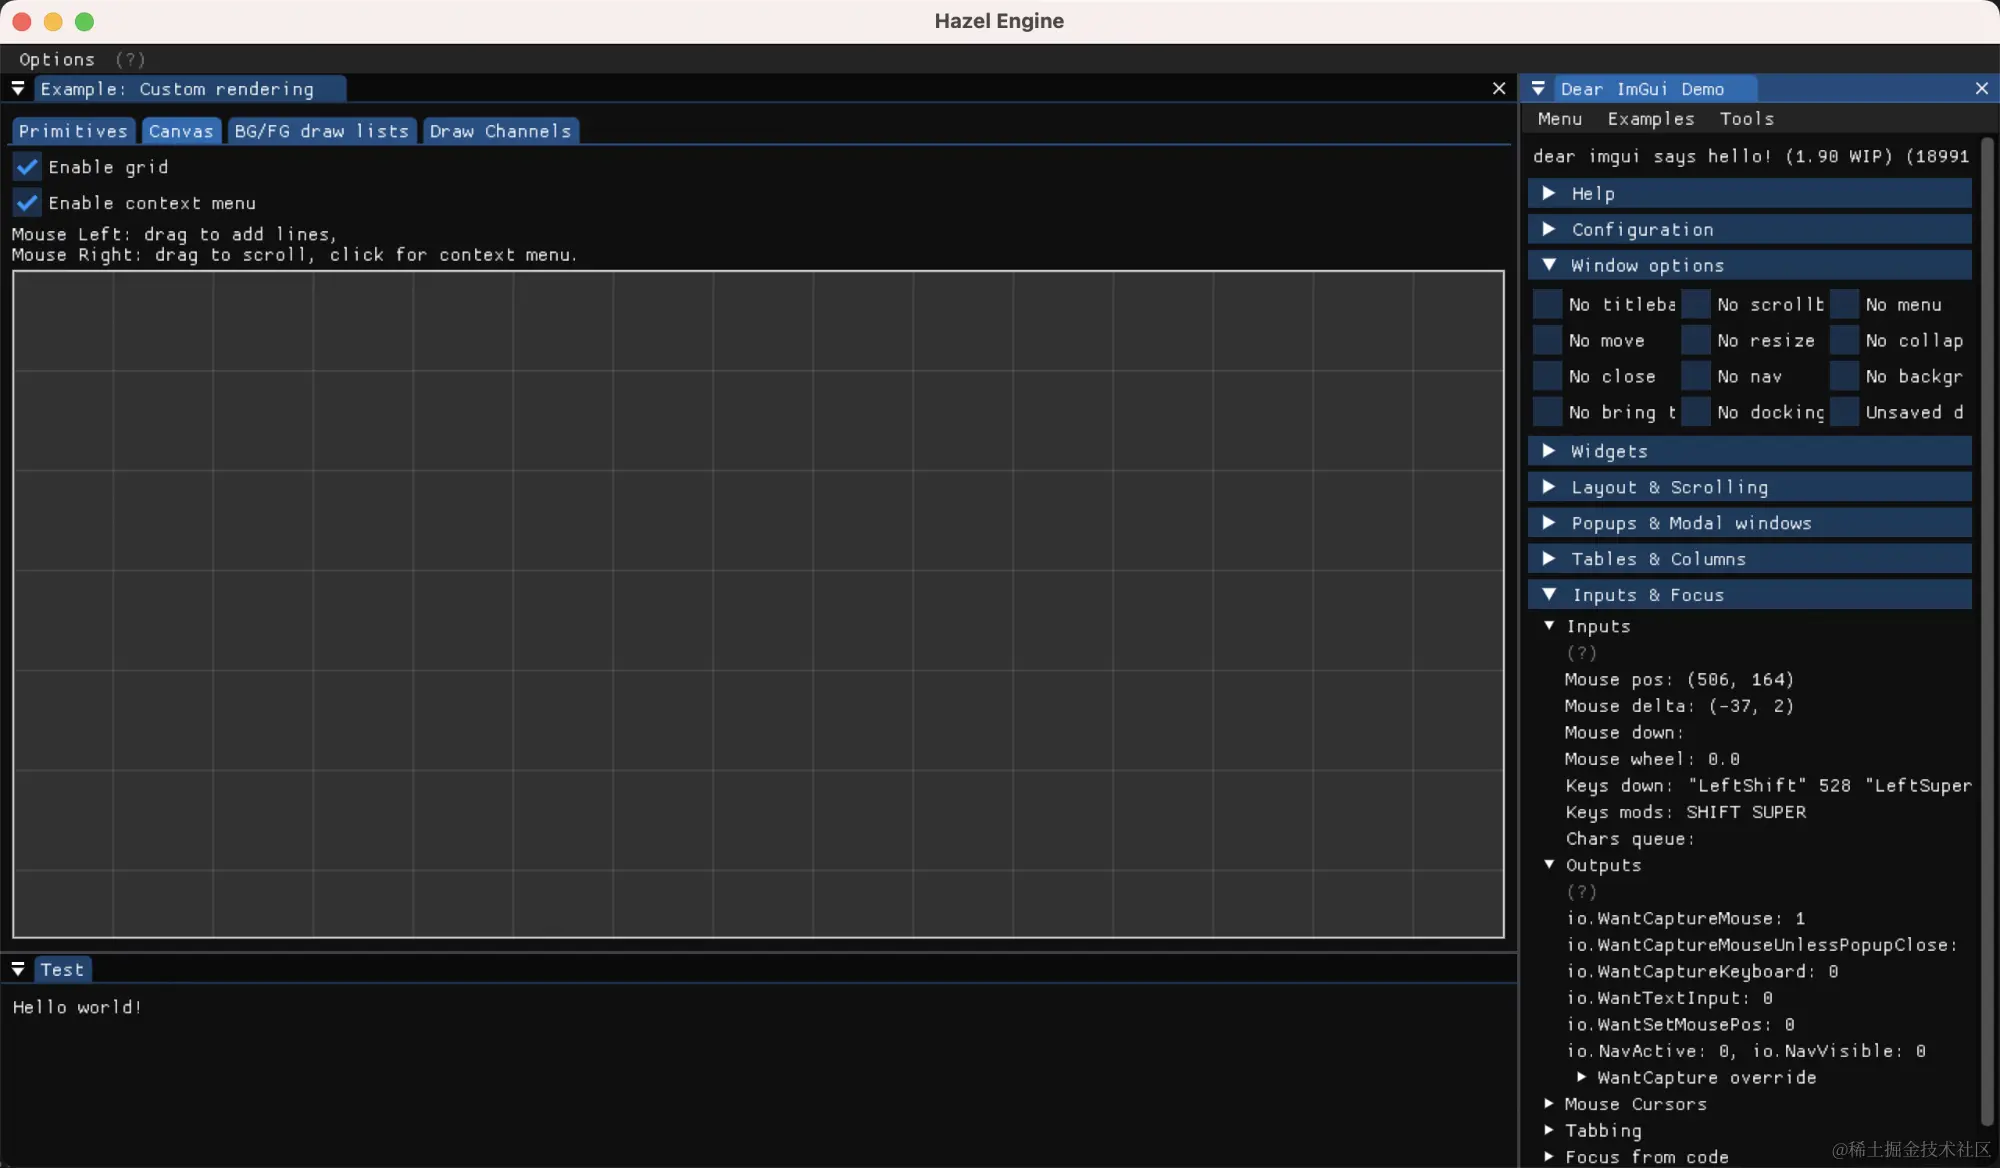This screenshot has height=1168, width=2000.
Task: Collapse the Window options section
Action: 1750,265
